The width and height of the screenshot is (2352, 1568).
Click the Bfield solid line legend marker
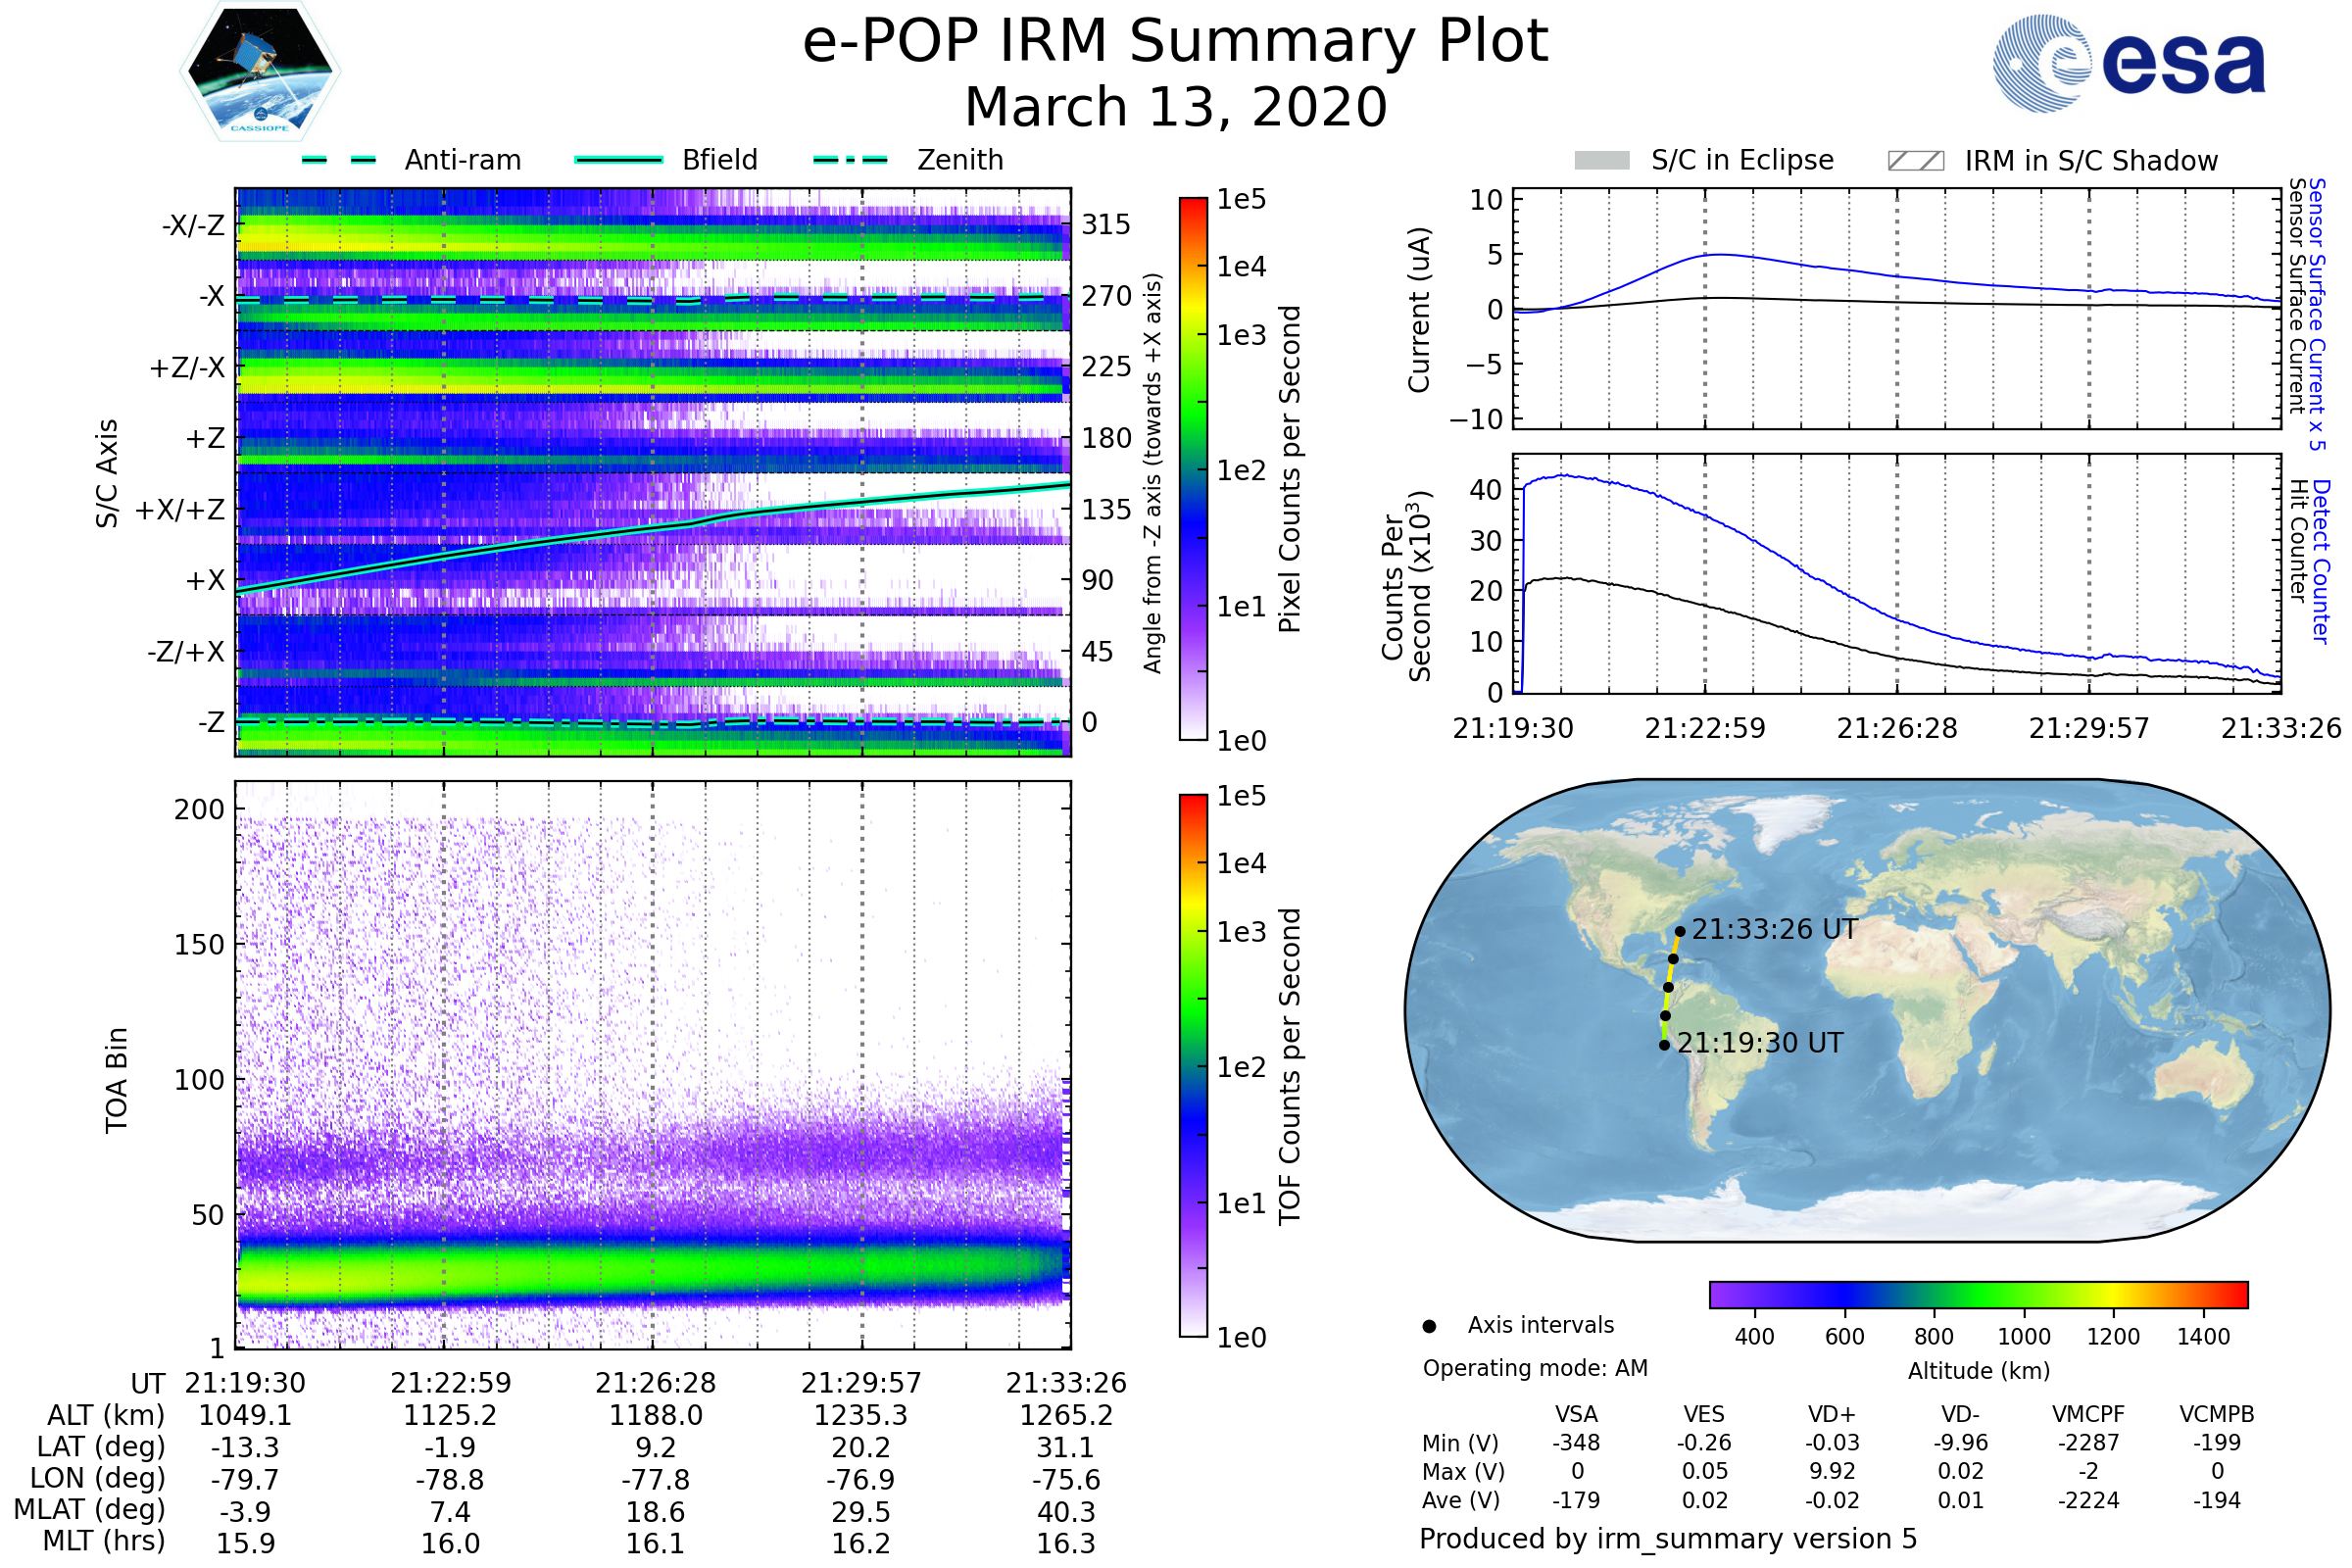click(618, 160)
